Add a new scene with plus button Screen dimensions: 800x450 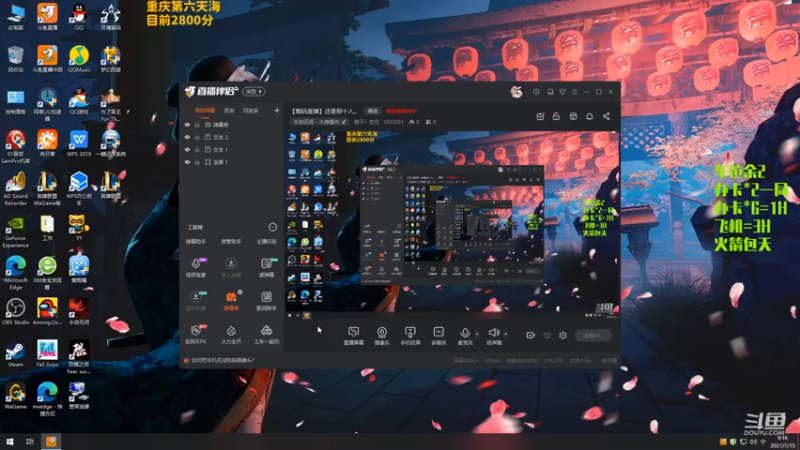pyautogui.click(x=277, y=110)
